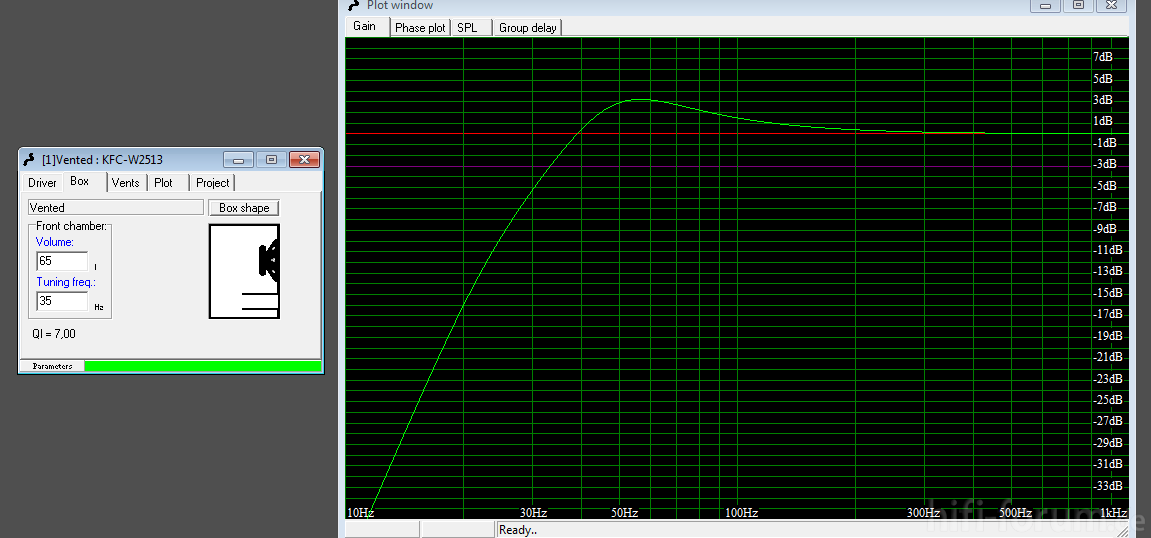Switch graph to SPL tab
Image resolution: width=1151 pixels, height=538 pixels.
tap(467, 28)
